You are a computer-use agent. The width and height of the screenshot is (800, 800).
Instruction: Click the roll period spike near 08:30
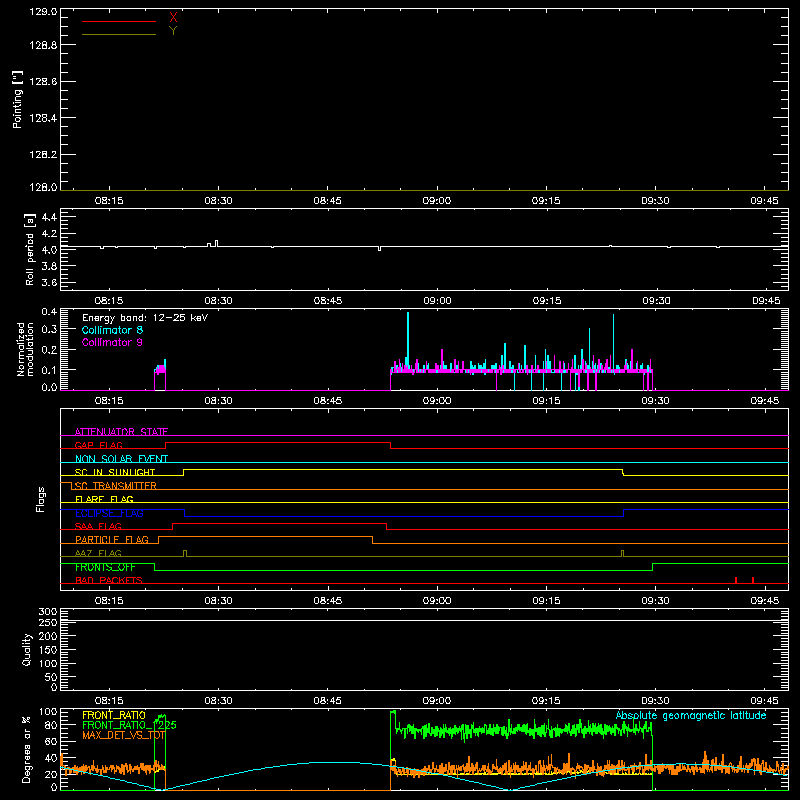click(x=216, y=243)
